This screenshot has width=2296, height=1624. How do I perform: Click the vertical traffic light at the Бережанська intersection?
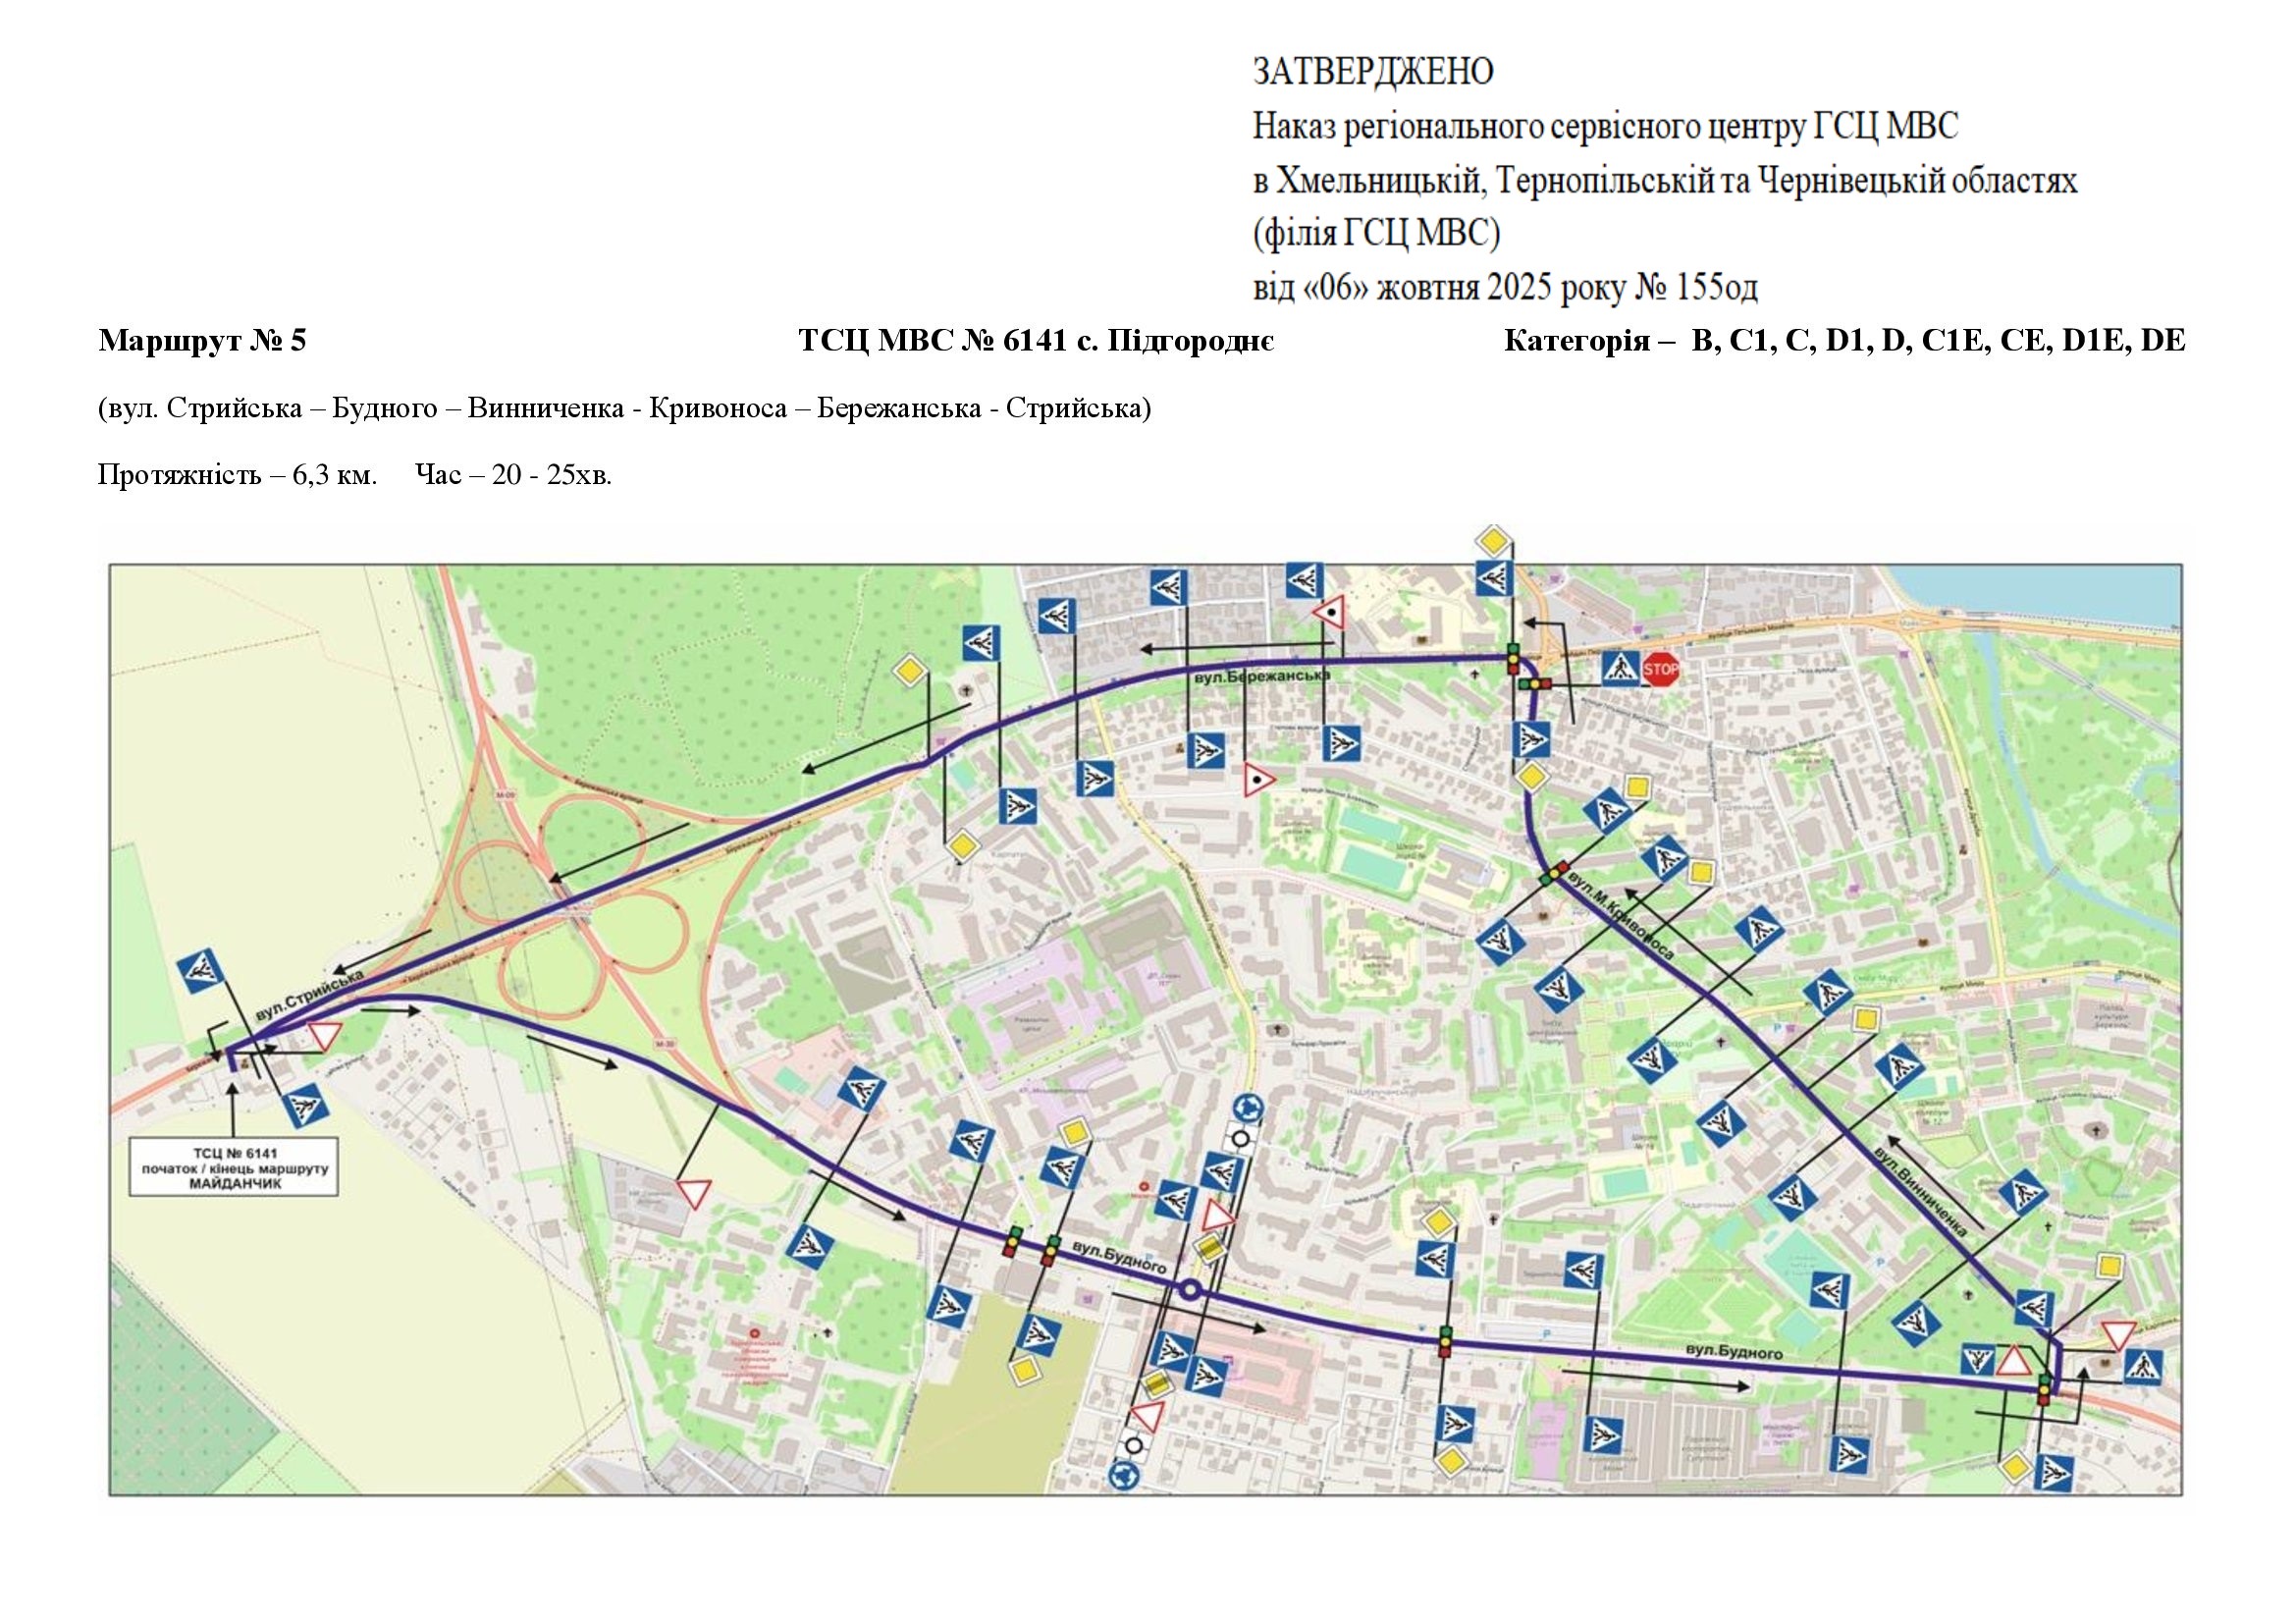[x=1514, y=661]
